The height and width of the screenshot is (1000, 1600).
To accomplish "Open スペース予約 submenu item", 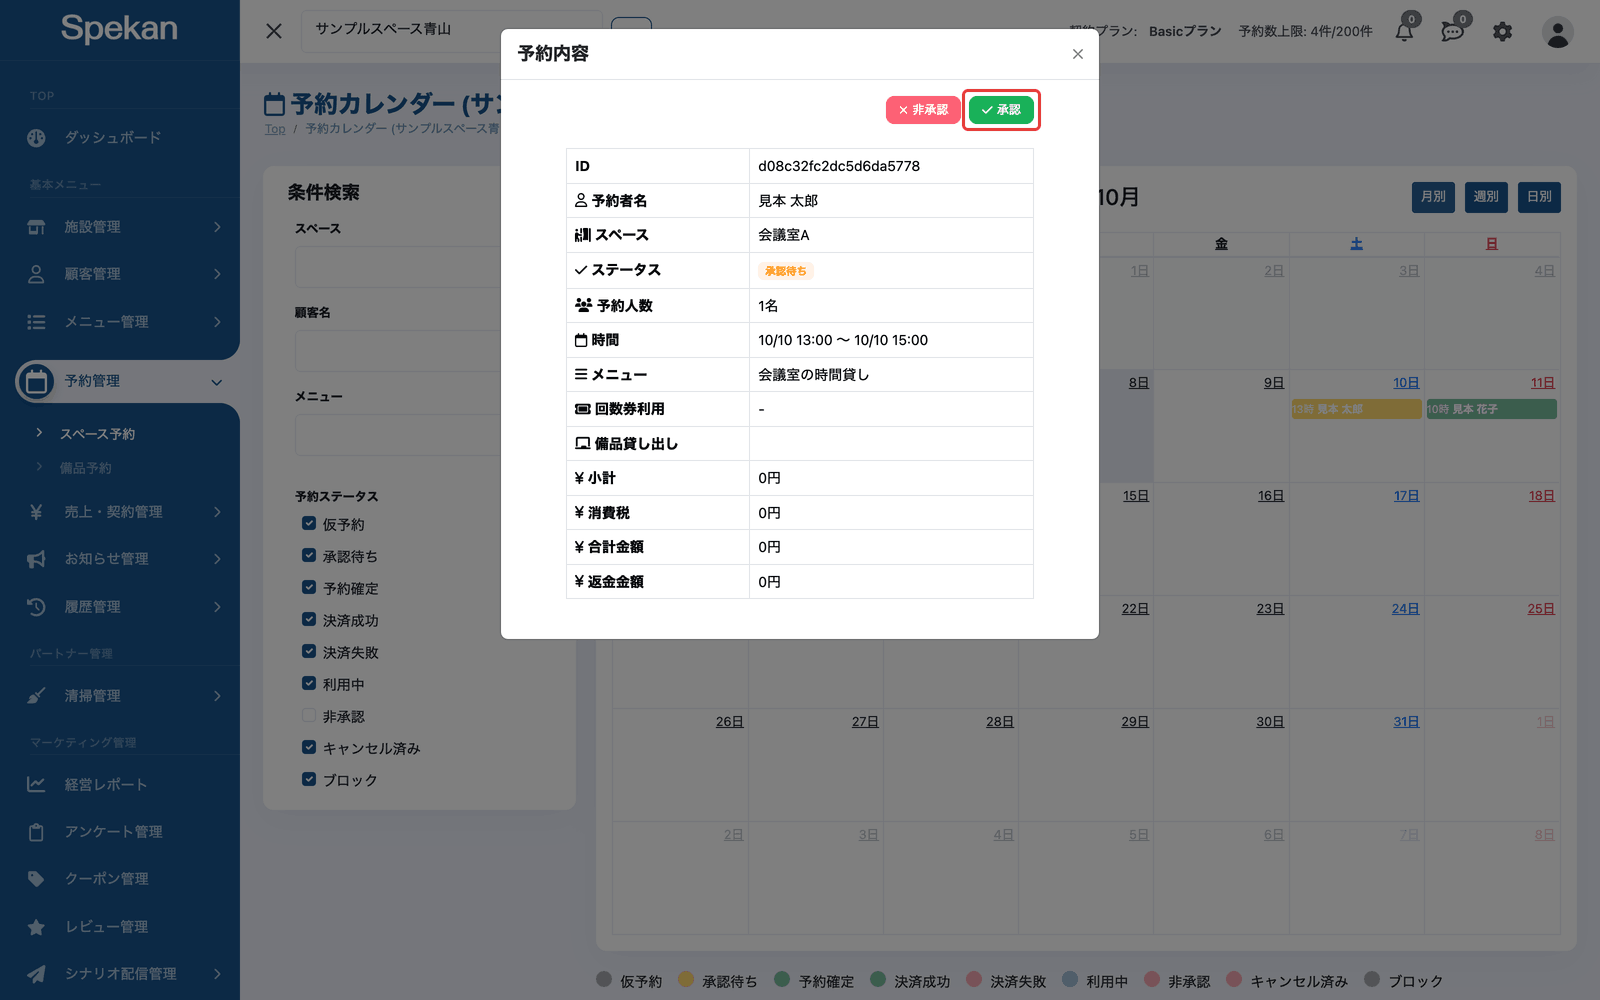I will pyautogui.click(x=97, y=434).
